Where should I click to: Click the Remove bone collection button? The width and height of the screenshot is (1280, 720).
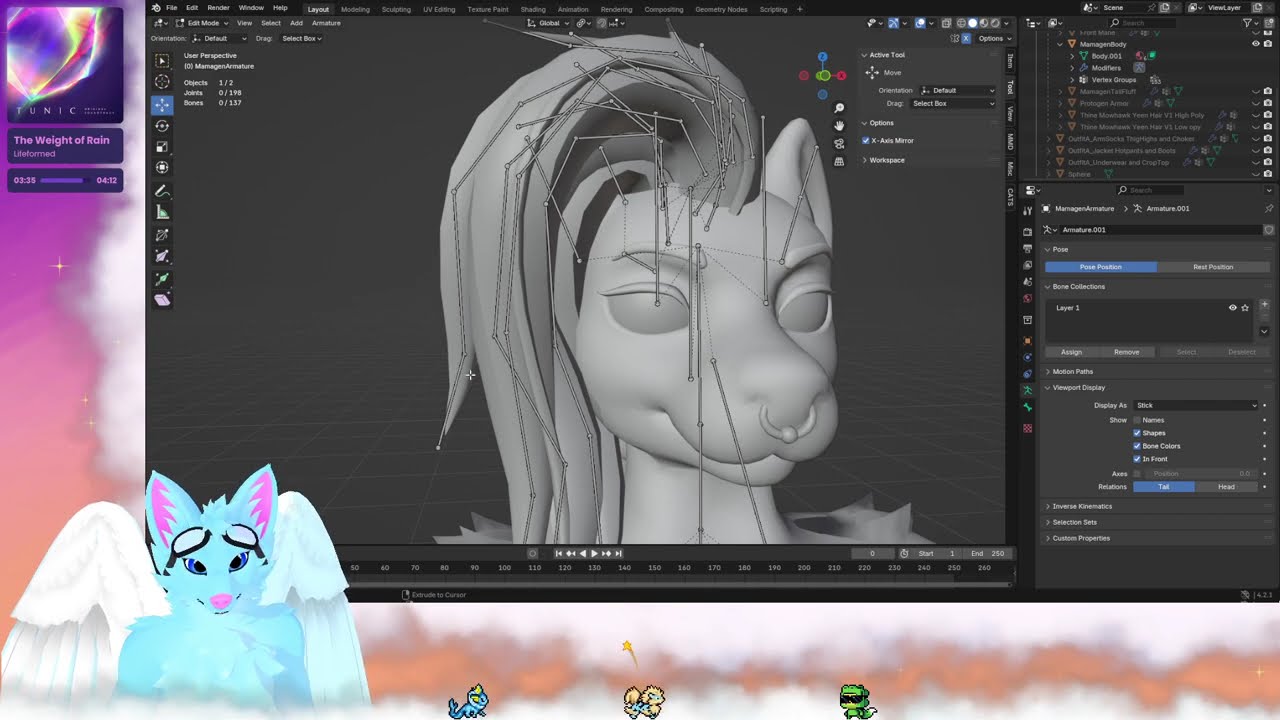[x=1126, y=352]
